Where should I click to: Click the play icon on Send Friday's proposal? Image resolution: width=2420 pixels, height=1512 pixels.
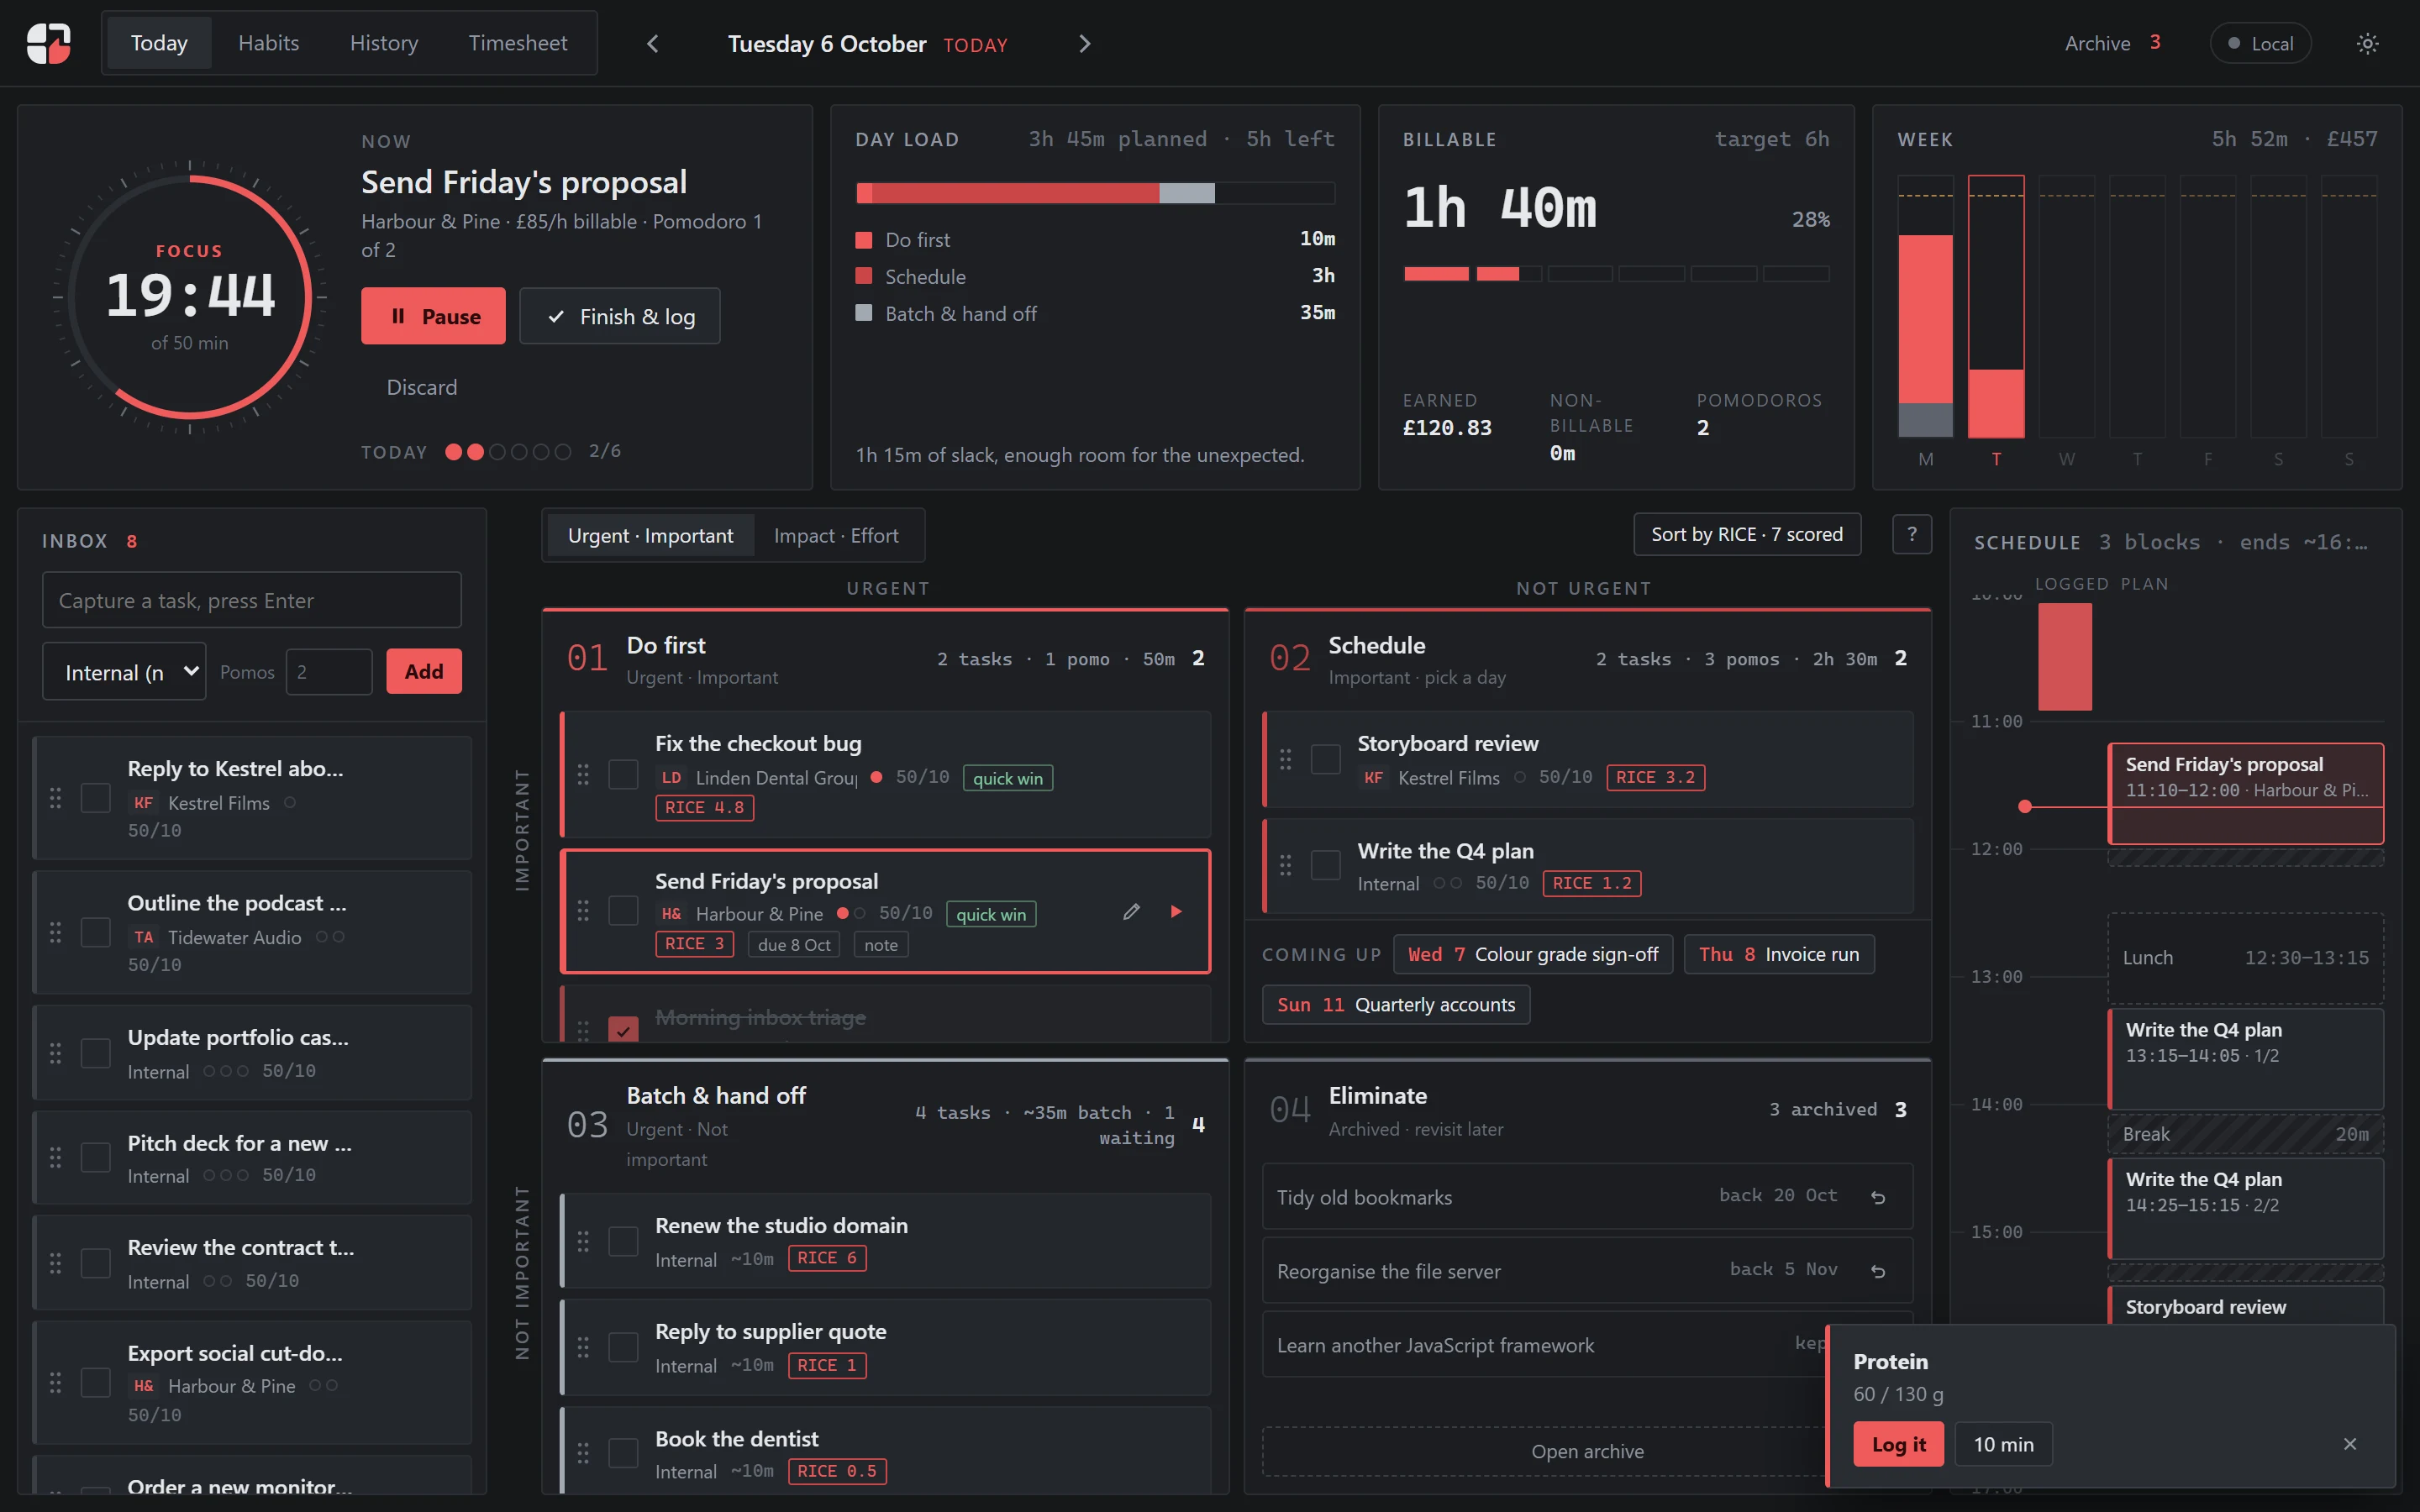point(1176,911)
